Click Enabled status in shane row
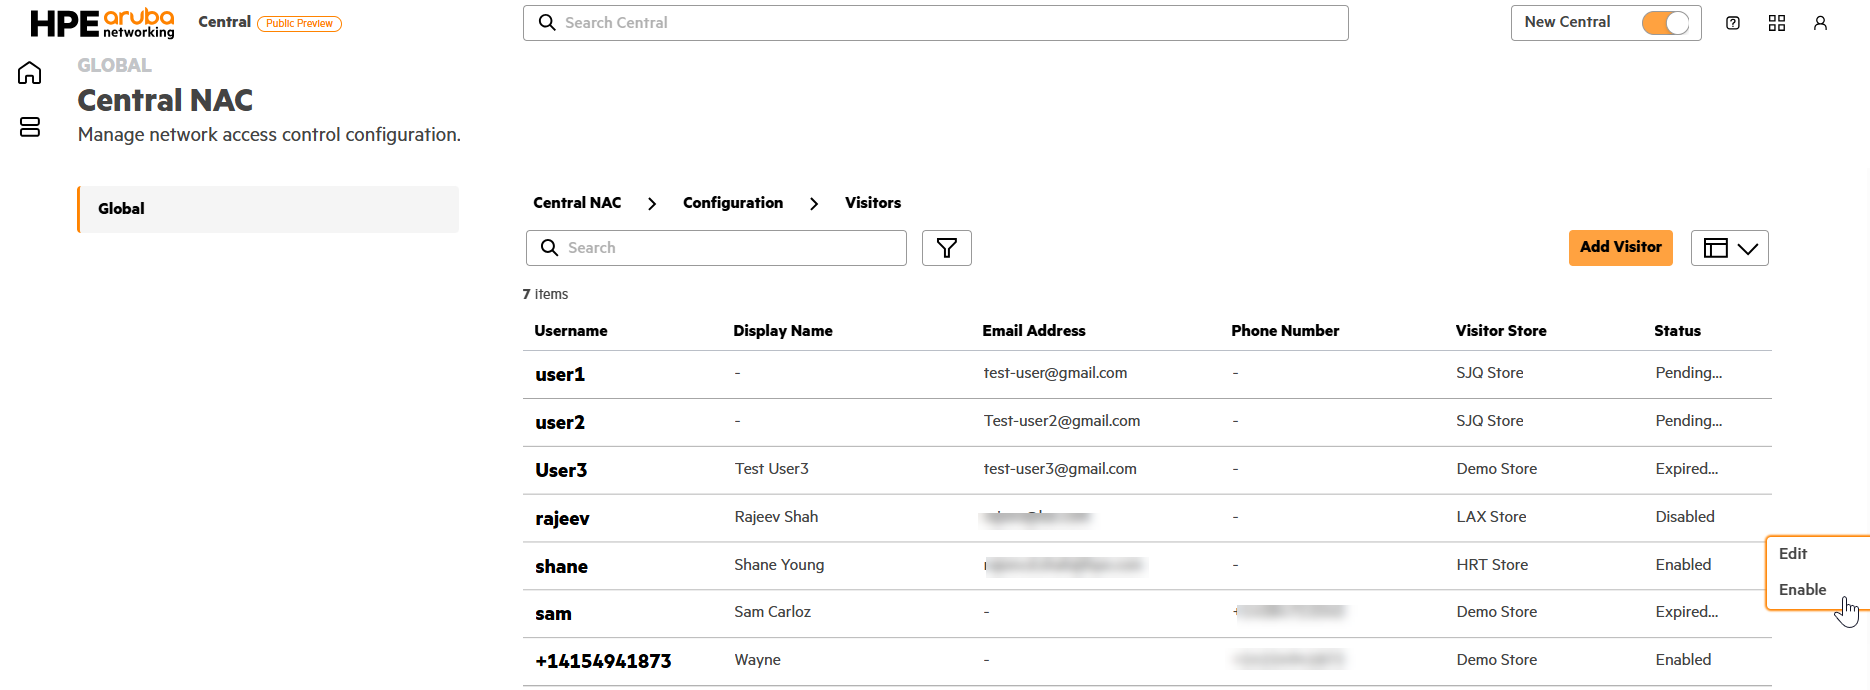 [1683, 565]
